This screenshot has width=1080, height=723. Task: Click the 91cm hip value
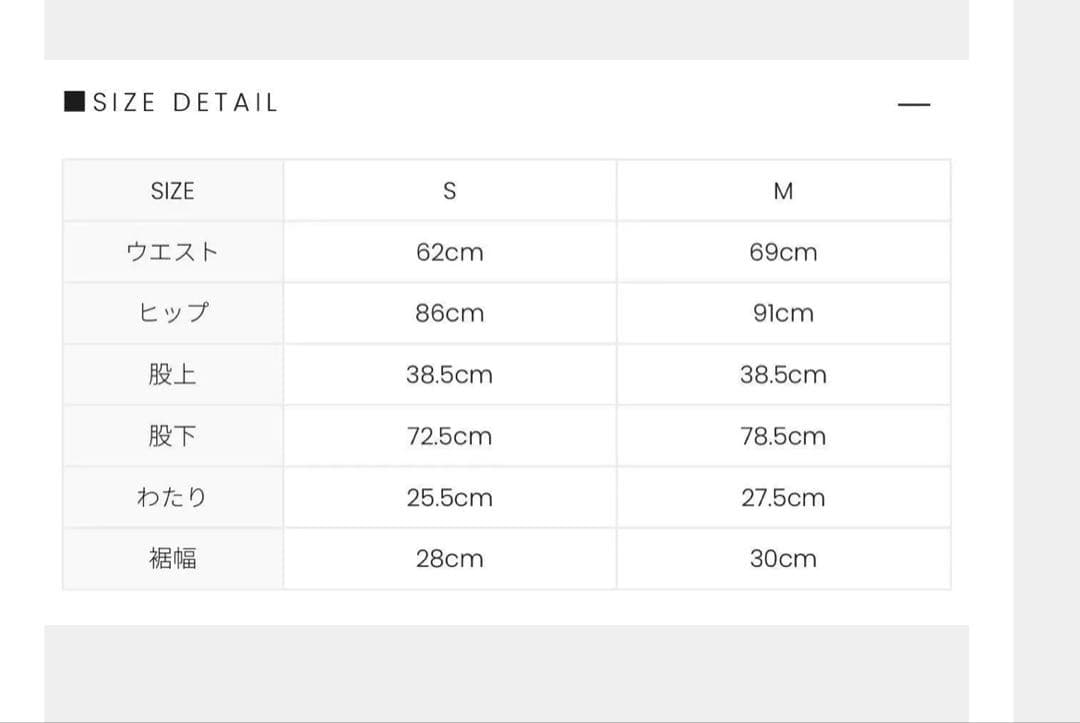point(783,313)
